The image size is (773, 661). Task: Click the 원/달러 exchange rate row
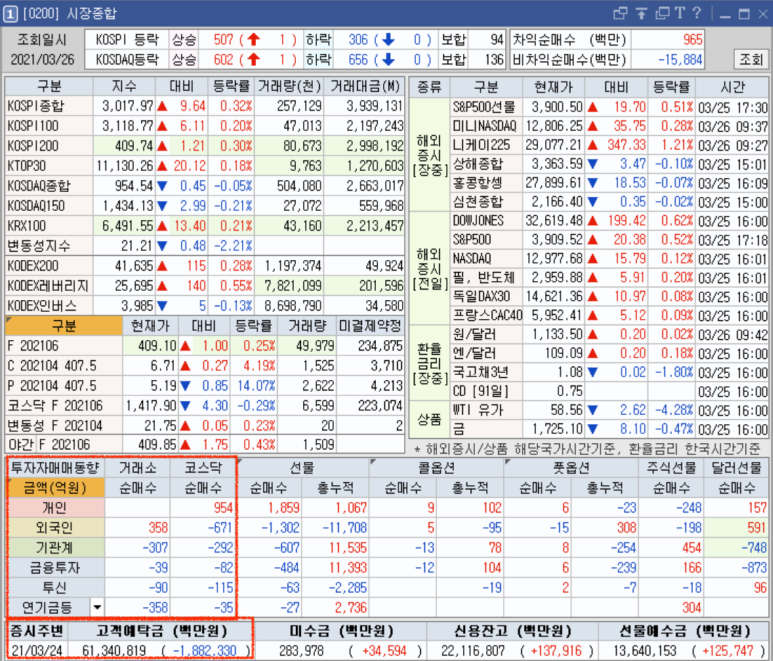point(610,335)
